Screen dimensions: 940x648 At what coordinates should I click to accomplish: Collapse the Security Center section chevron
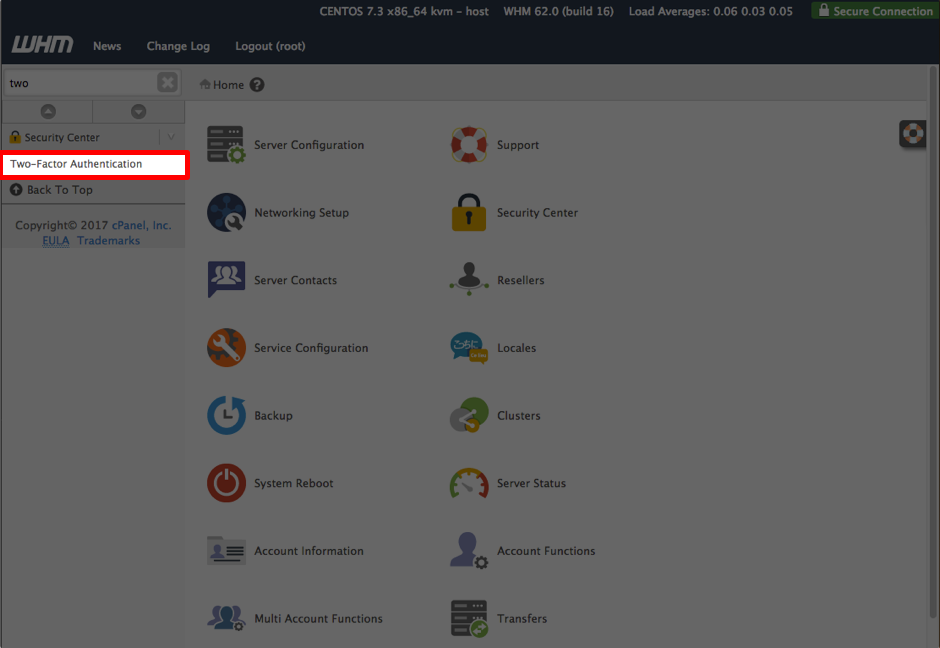170,137
